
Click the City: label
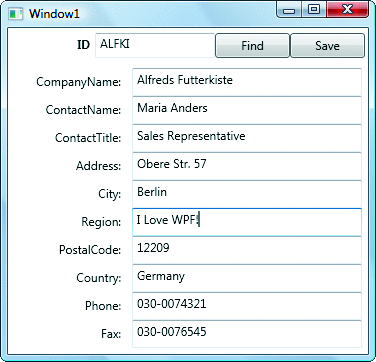click(x=109, y=194)
